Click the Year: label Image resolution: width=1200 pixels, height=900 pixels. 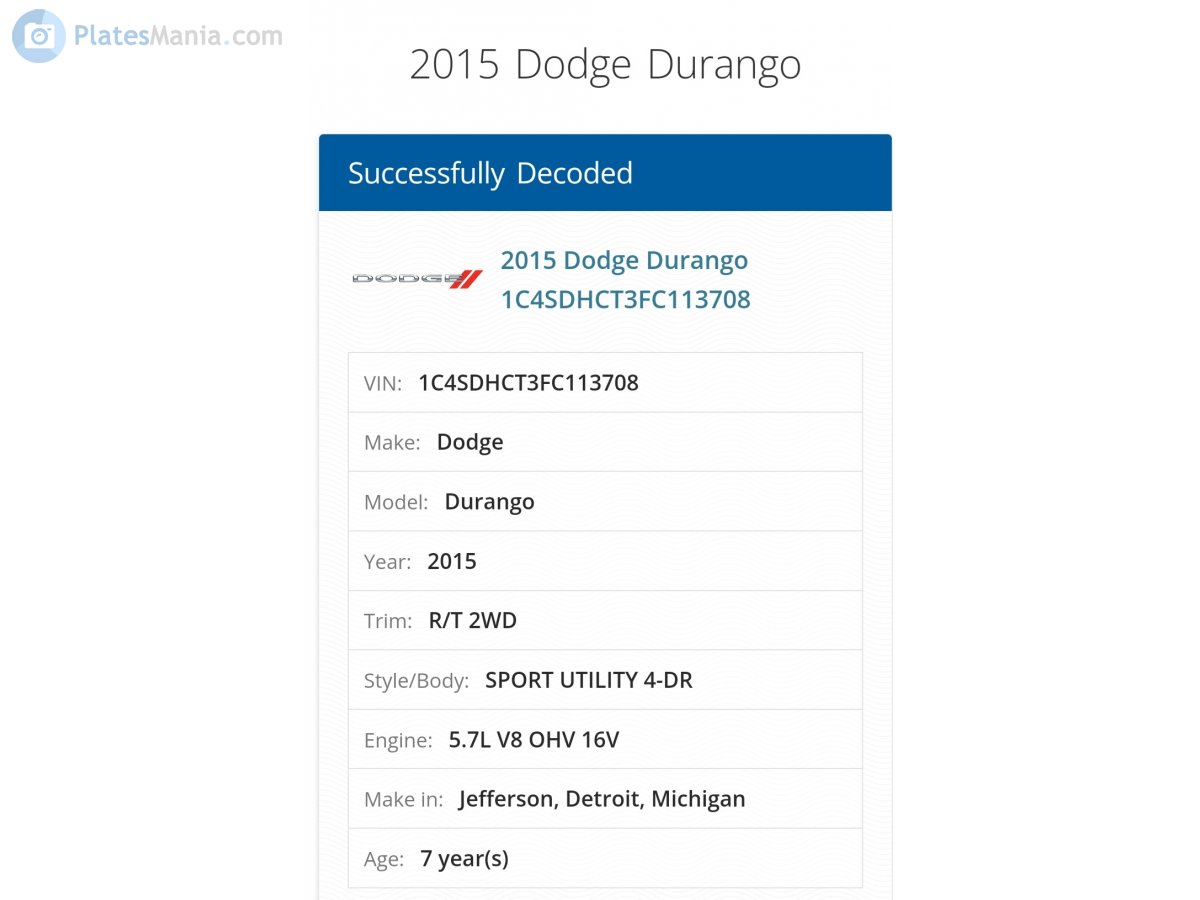click(387, 562)
